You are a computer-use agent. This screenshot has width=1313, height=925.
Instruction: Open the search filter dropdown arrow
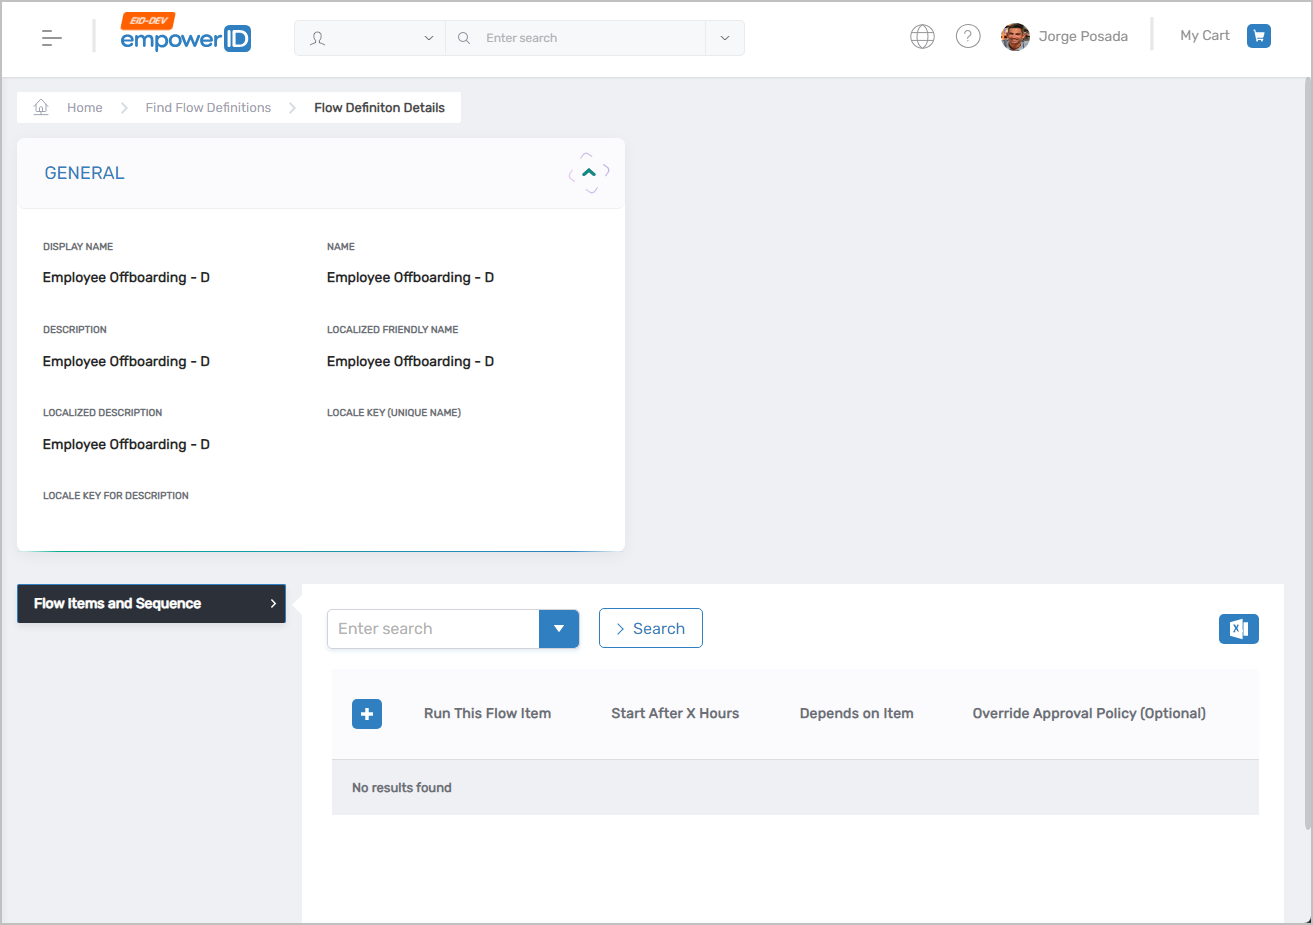pyautogui.click(x=558, y=629)
